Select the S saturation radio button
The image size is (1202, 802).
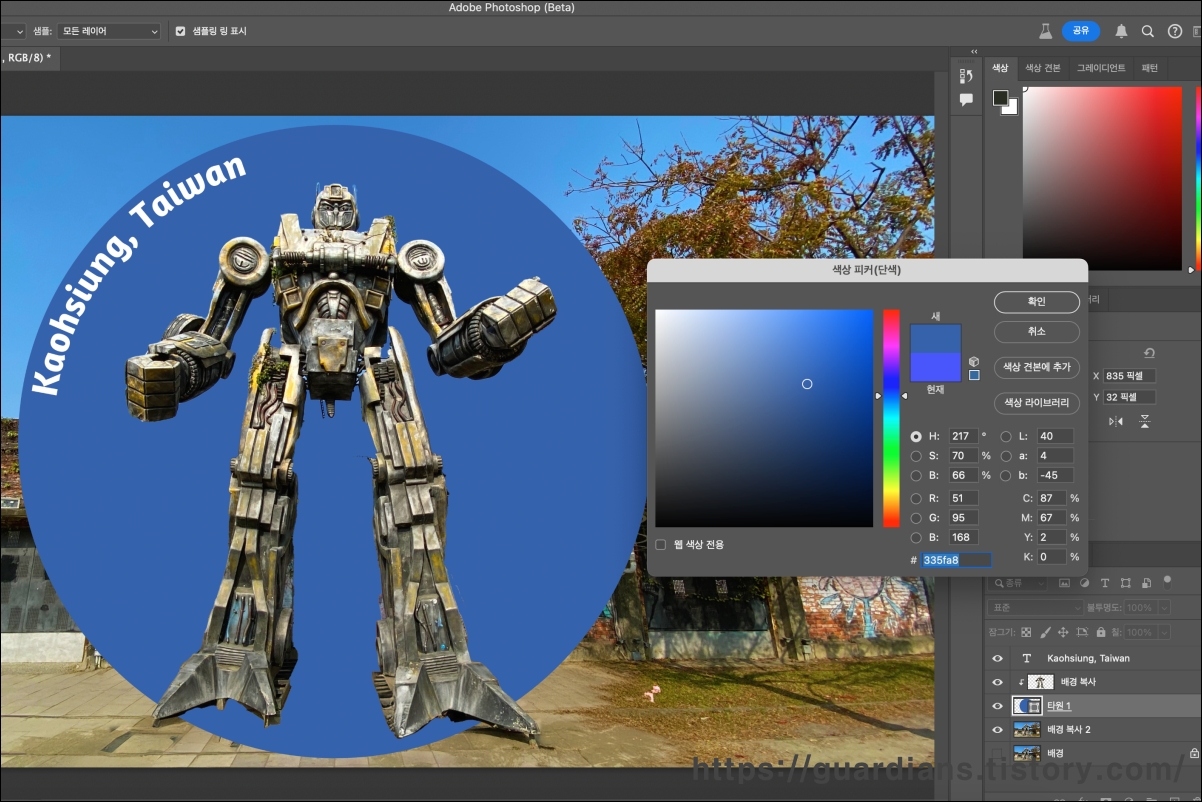point(916,456)
